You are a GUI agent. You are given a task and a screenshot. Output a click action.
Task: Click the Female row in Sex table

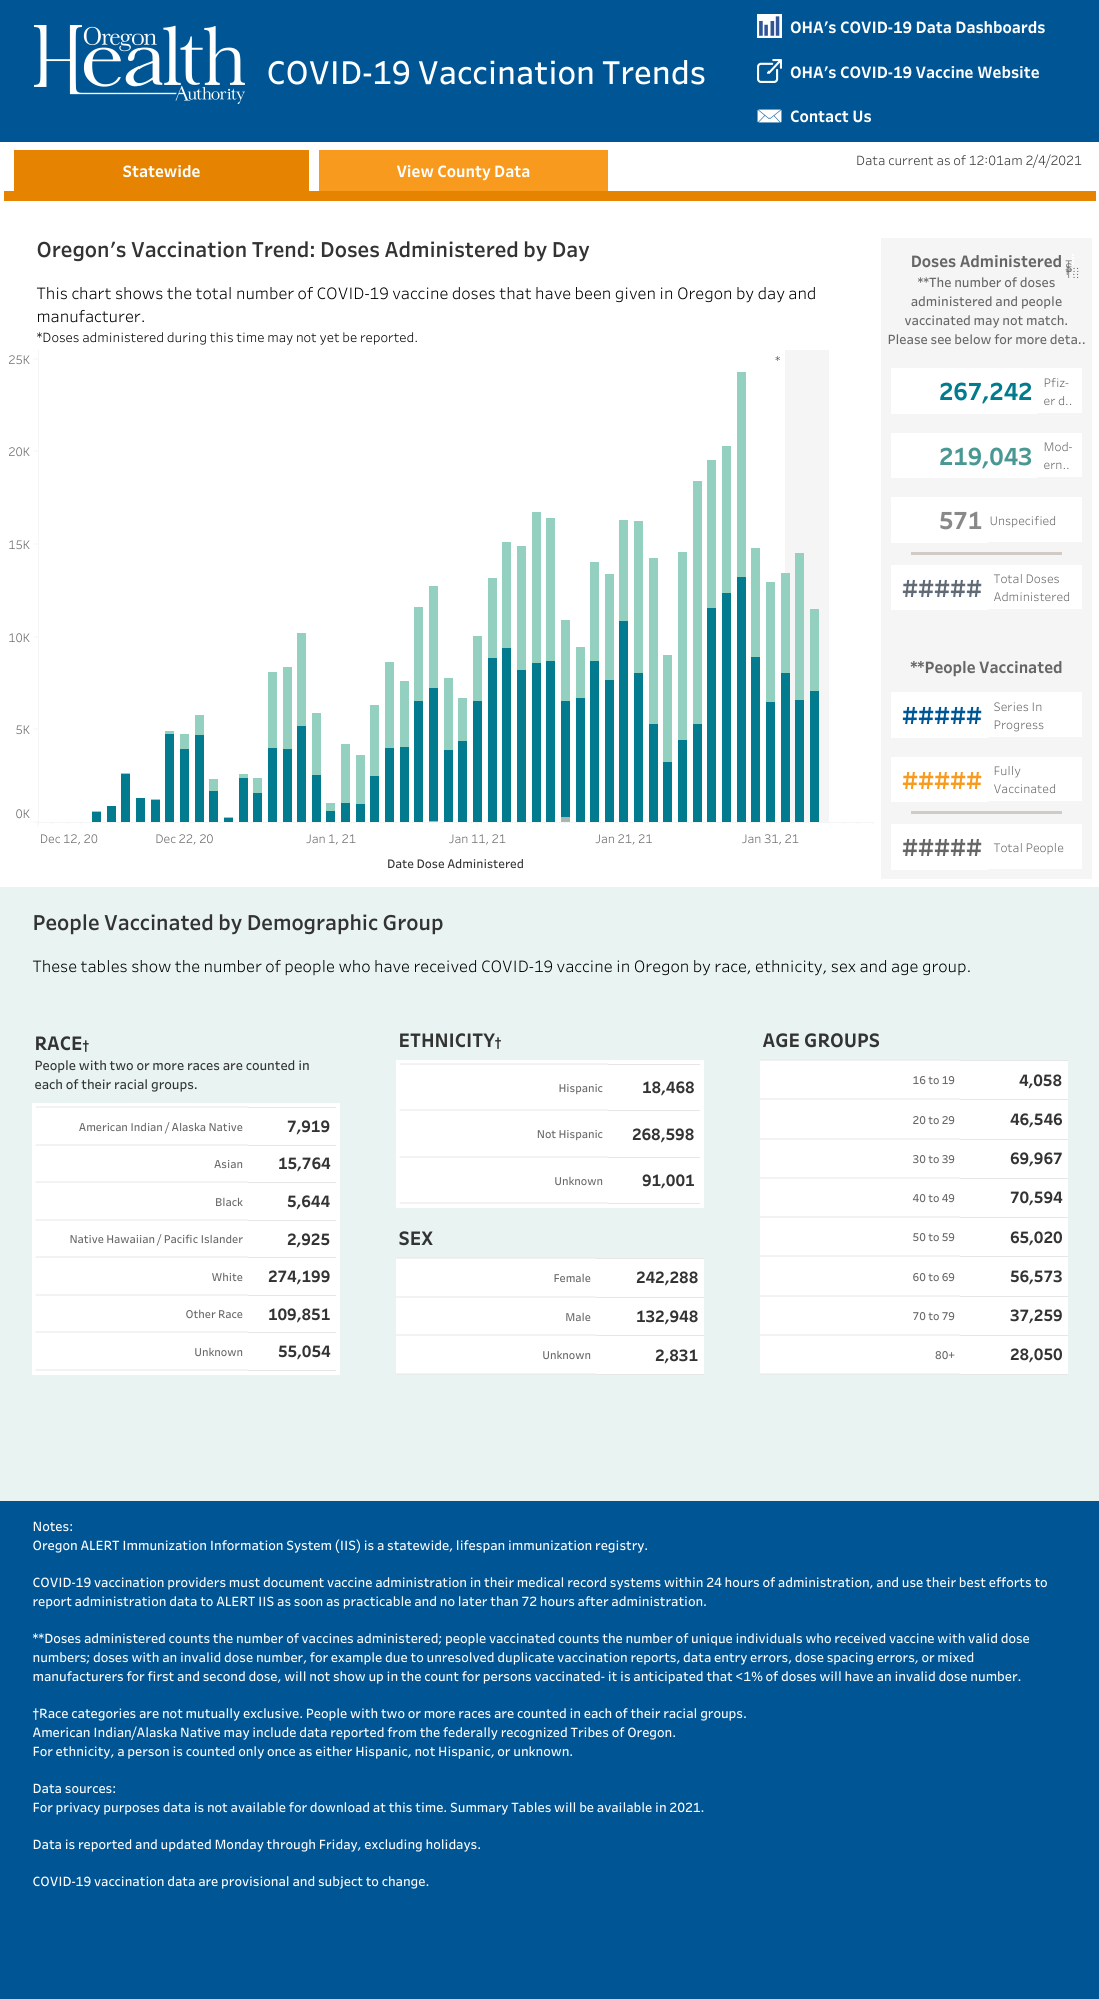point(550,1278)
